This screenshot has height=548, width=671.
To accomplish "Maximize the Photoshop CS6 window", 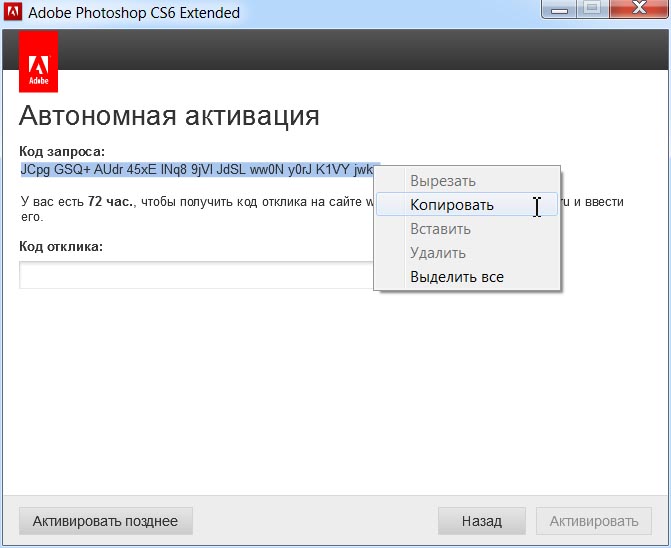I will click(x=592, y=9).
